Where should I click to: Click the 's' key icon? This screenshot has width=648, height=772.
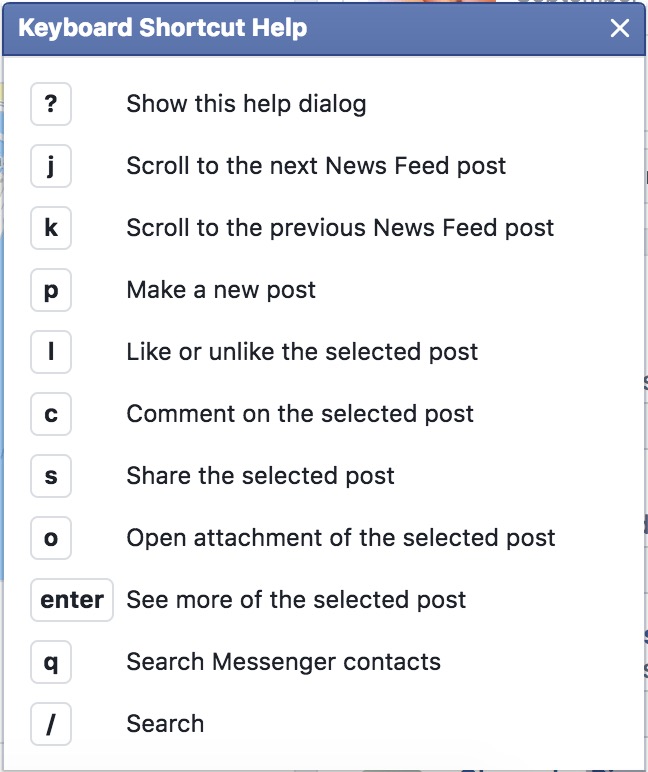(51, 476)
